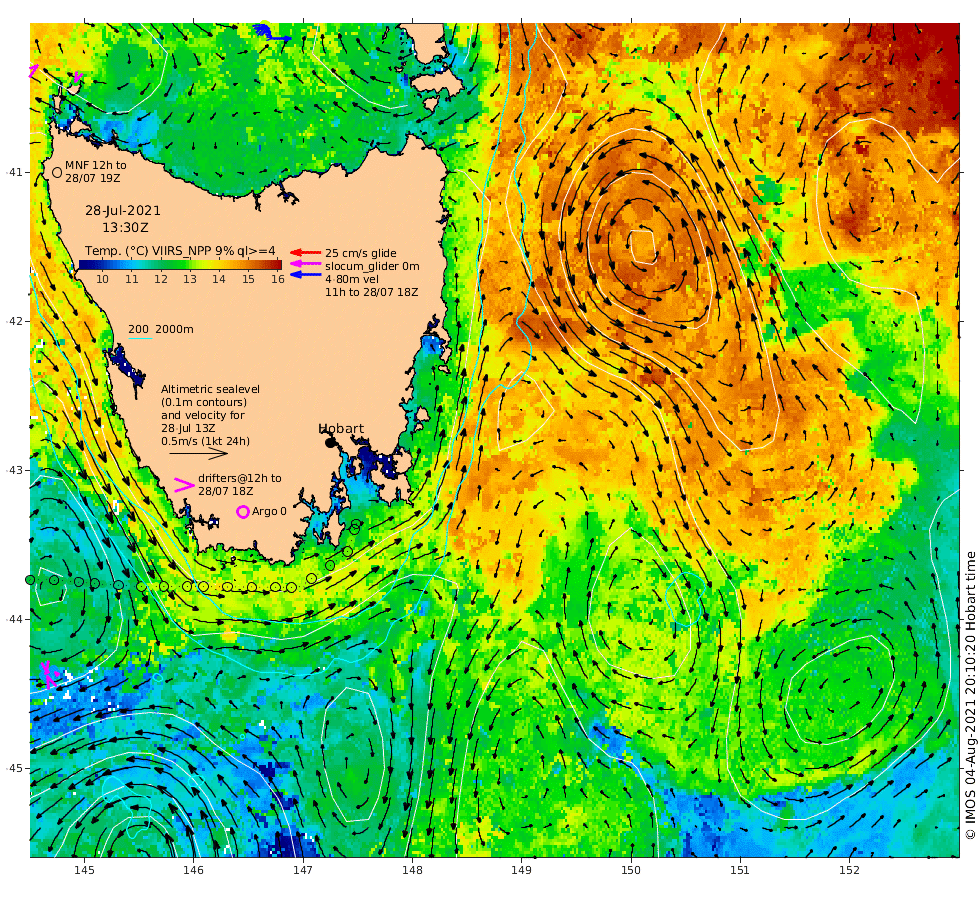Click the blue 4-80m vel arrow
Image resolution: width=980 pixels, height=900 pixels.
[306, 275]
